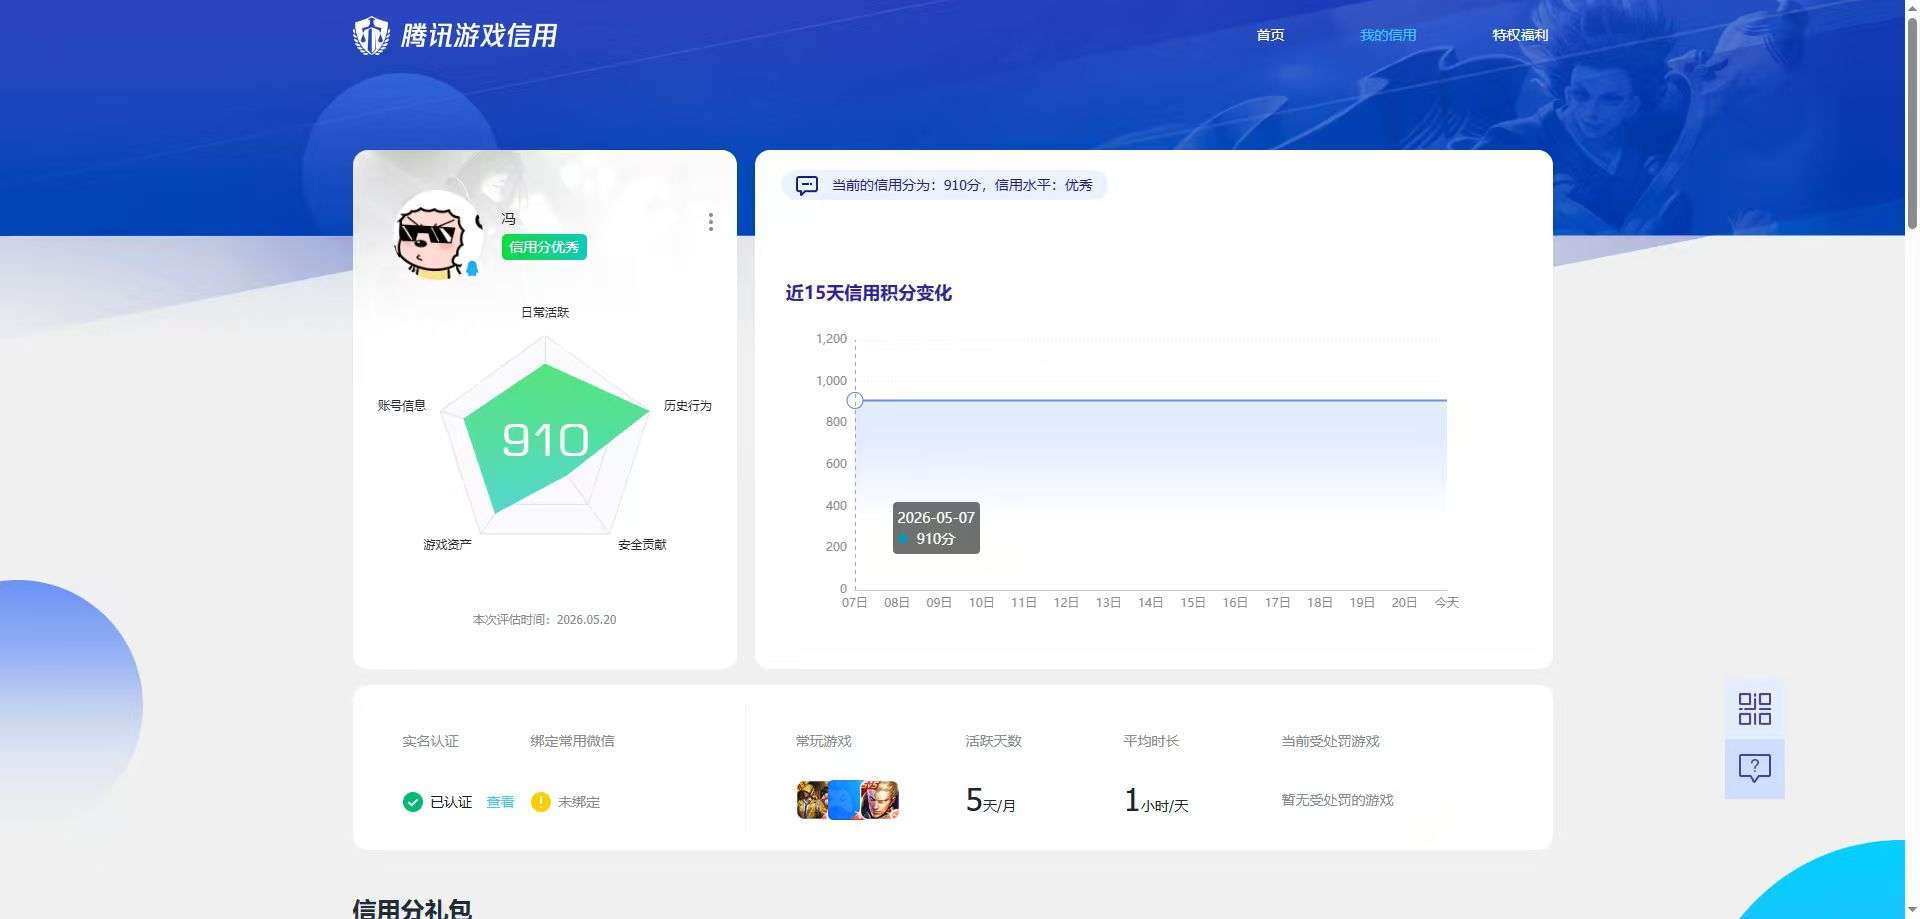Click the 14日 label on the chart axis
Screen dimensions: 1920x919
(1151, 602)
